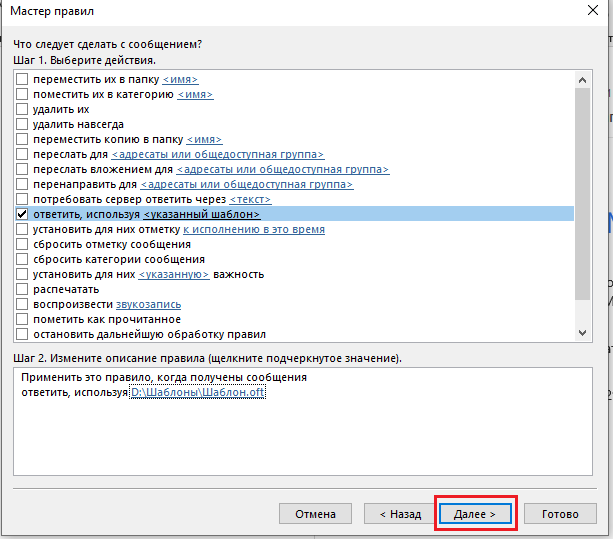Select 'удалить навсегда' row text

click(x=78, y=125)
